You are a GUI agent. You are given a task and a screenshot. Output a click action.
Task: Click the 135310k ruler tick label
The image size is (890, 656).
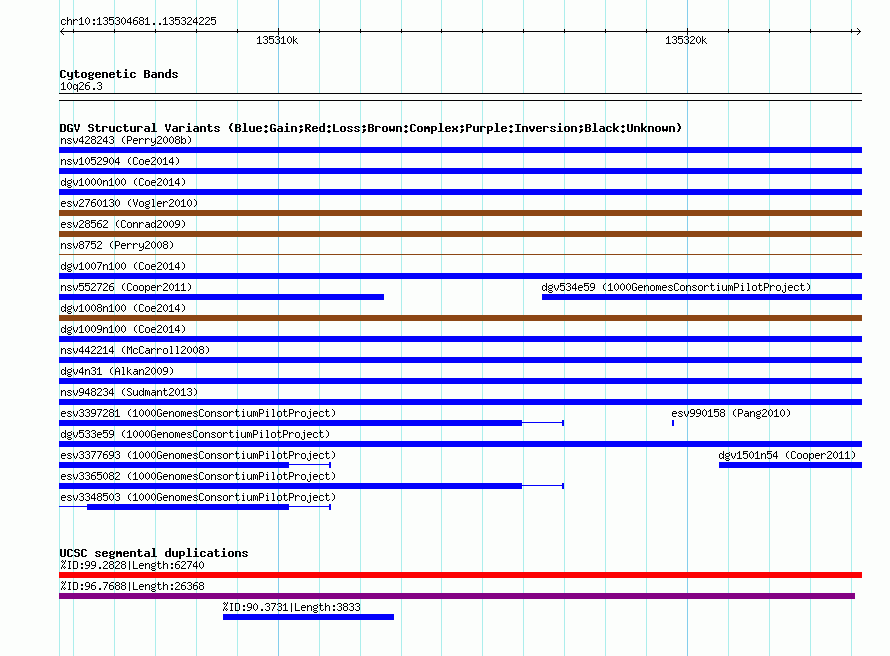[277, 40]
